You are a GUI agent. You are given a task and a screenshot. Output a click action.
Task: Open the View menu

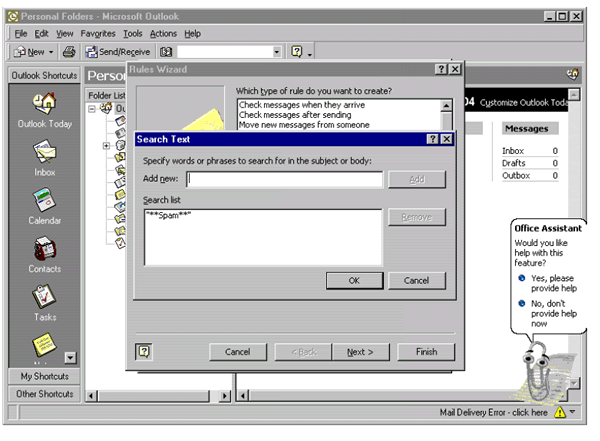point(65,34)
